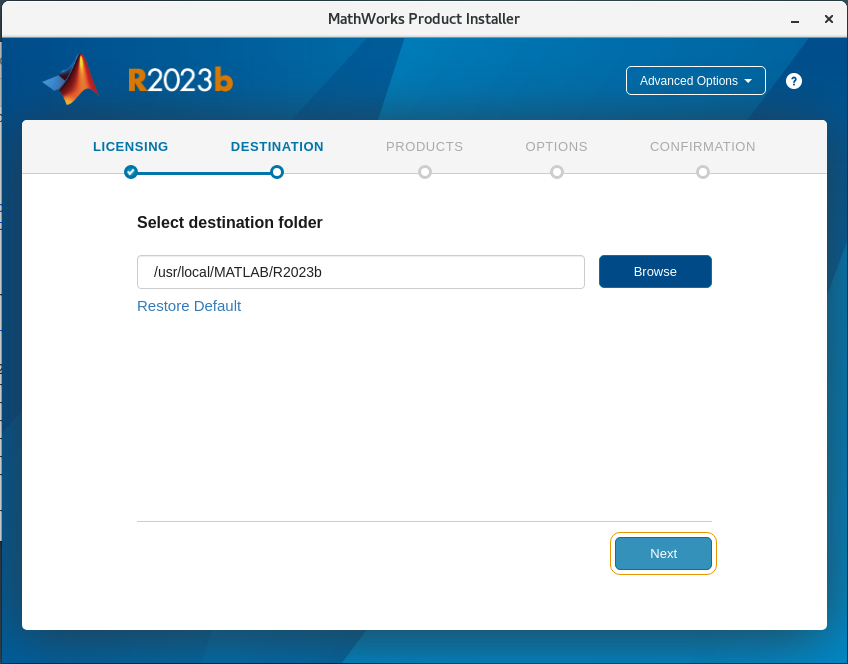Viewport: 848px width, 664px height.
Task: Click the Browse button
Action: coord(655,271)
